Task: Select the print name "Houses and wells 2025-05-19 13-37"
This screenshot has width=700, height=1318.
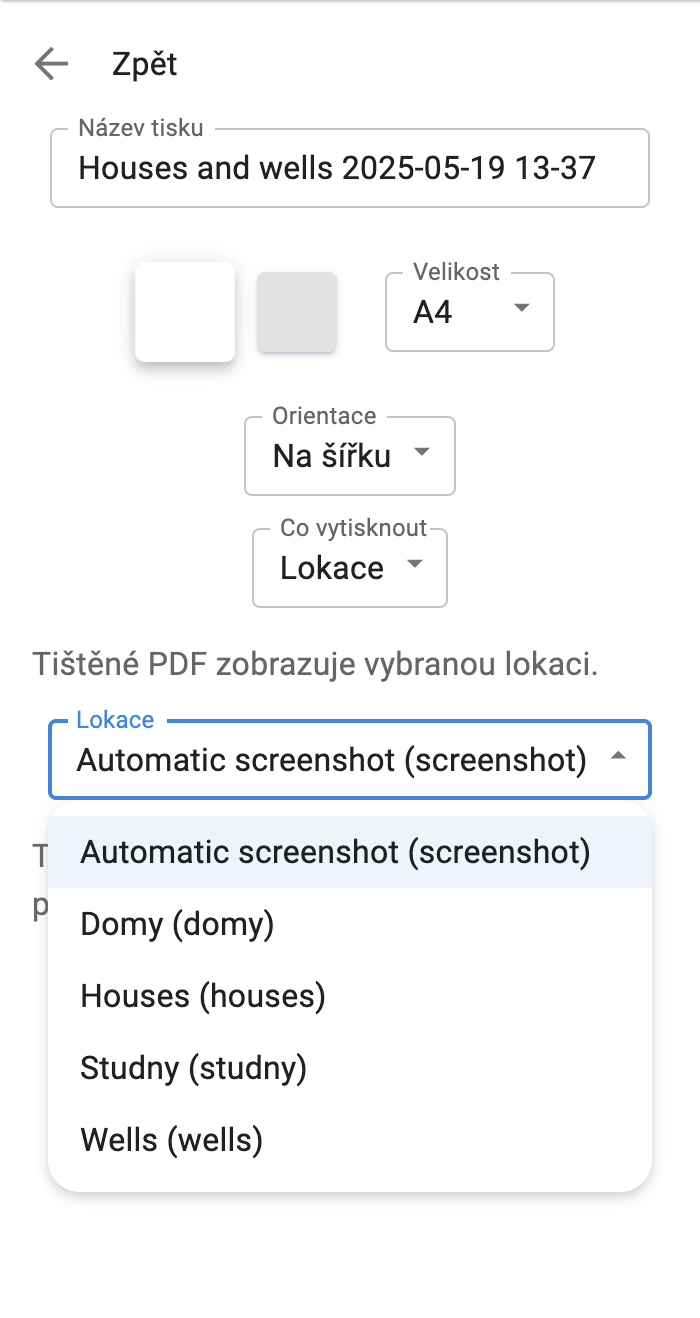Action: (349, 168)
